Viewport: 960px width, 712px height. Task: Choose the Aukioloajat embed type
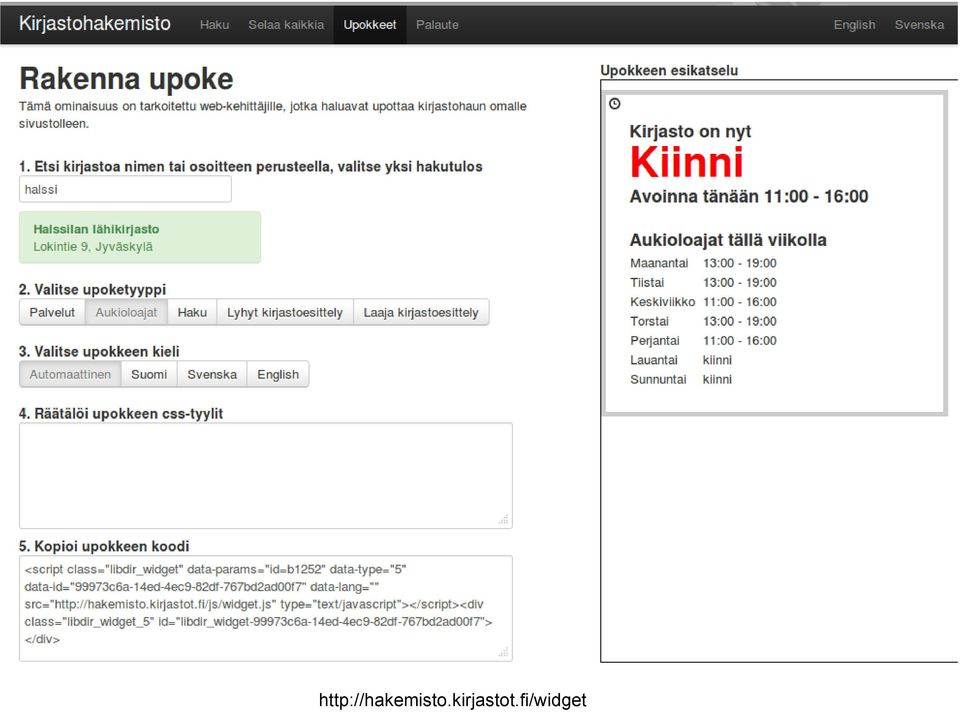[126, 312]
